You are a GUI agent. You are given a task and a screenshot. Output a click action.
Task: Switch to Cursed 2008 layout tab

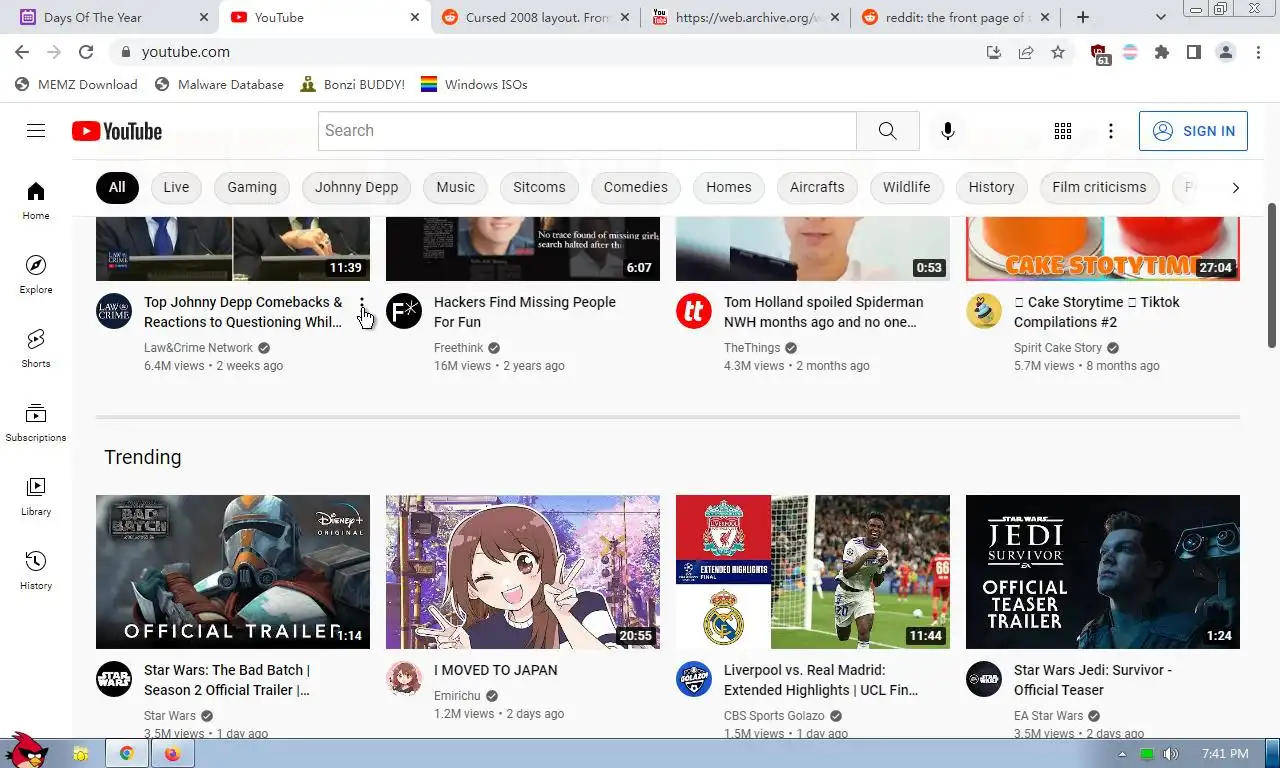(x=537, y=17)
